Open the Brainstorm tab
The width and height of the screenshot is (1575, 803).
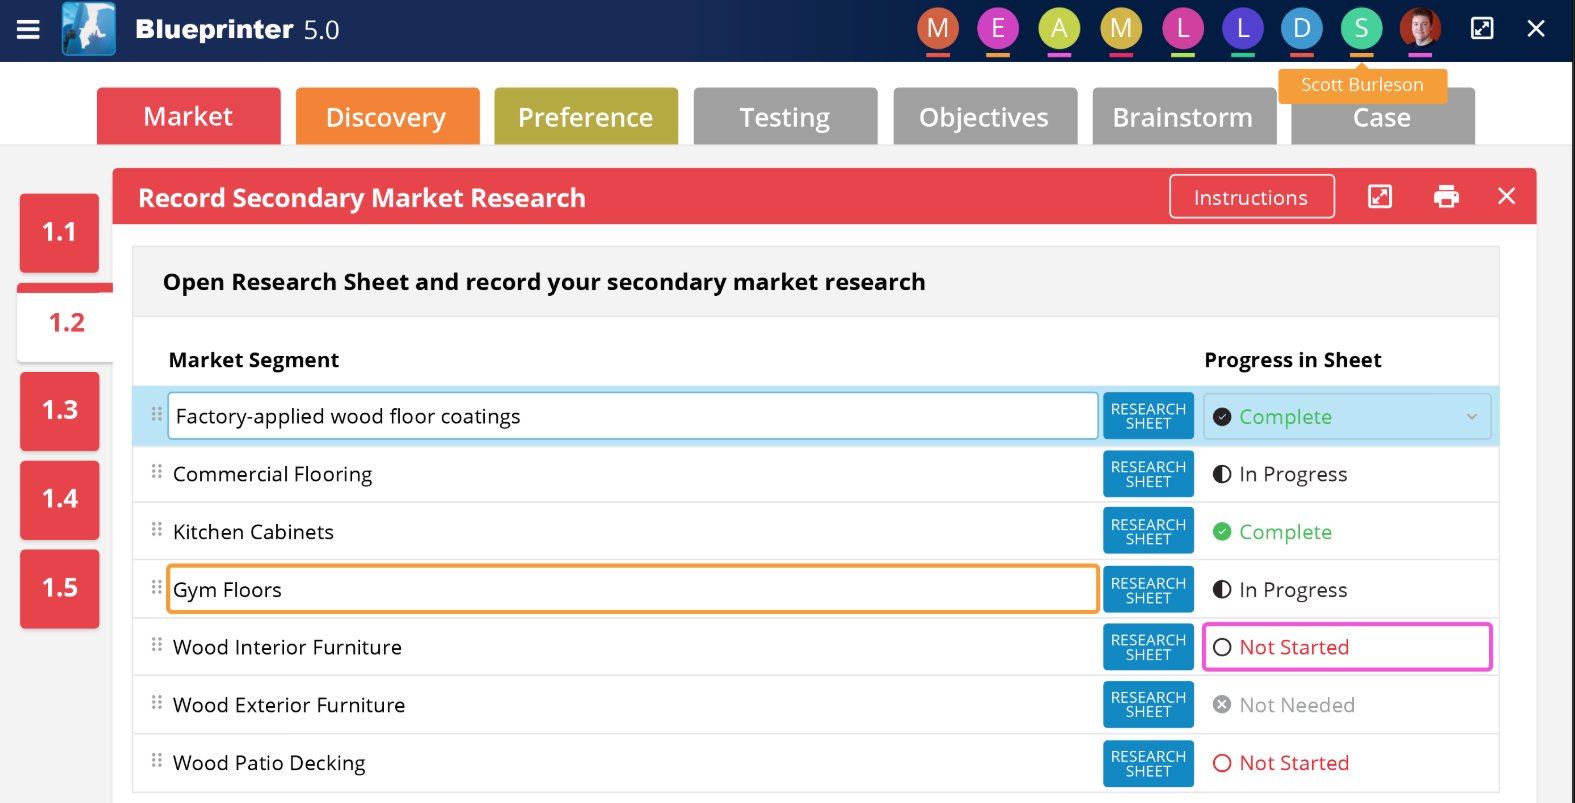[1184, 116]
